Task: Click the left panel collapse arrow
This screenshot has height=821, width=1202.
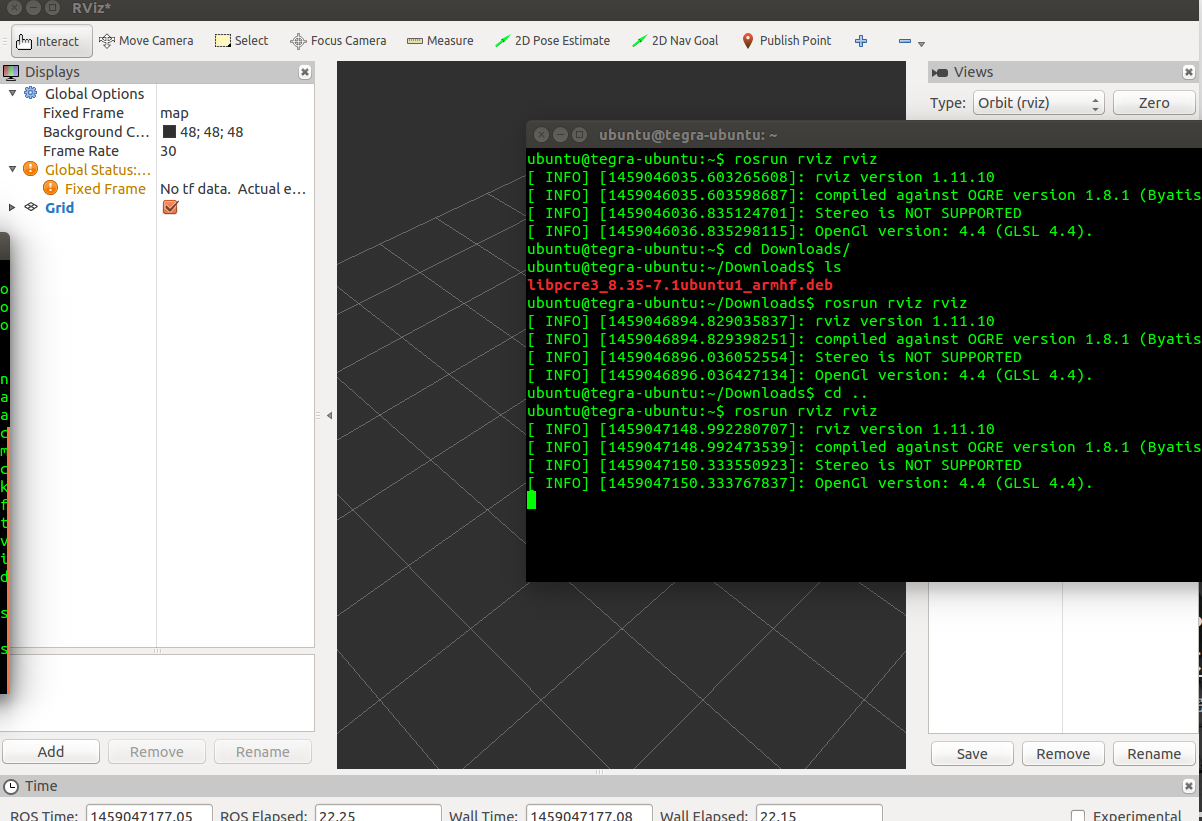Action: tap(329, 415)
